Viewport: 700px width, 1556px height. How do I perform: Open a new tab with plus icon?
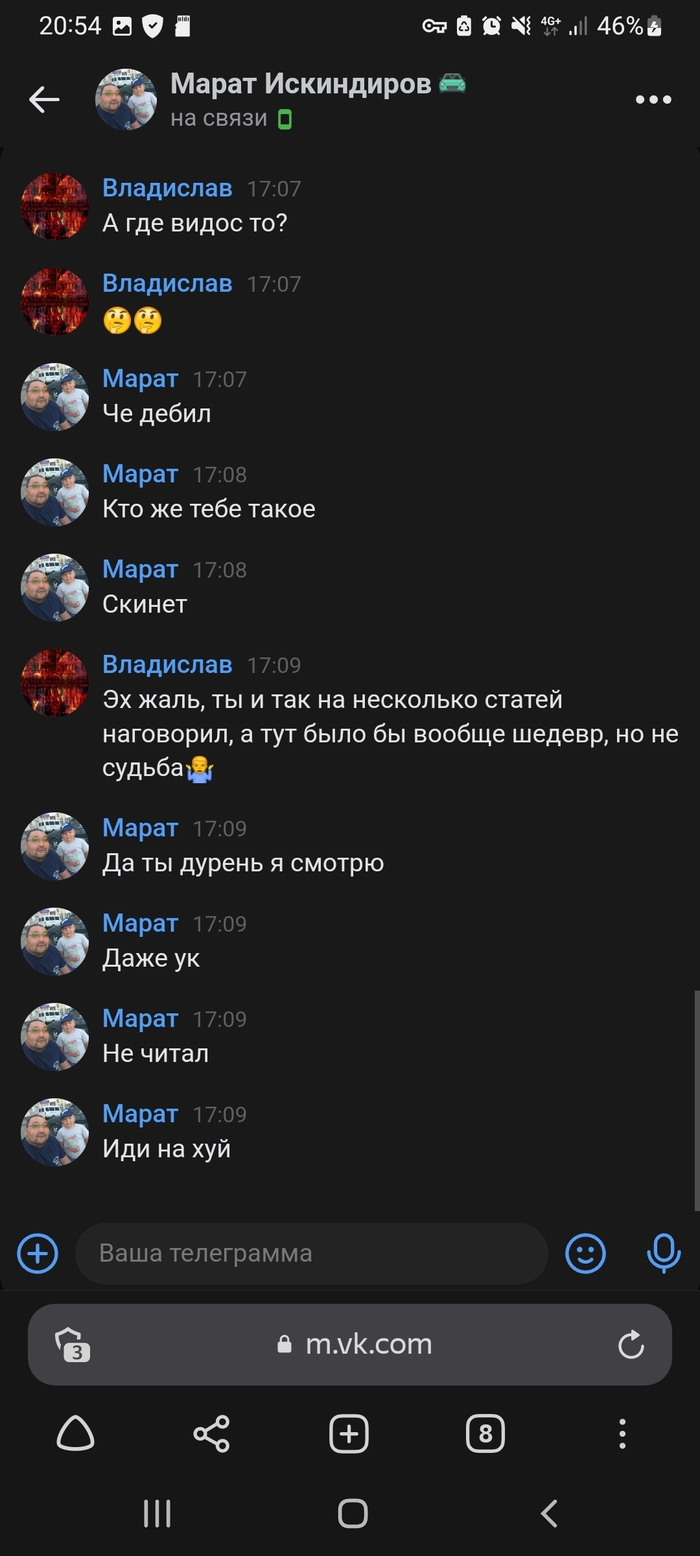[x=349, y=1434]
